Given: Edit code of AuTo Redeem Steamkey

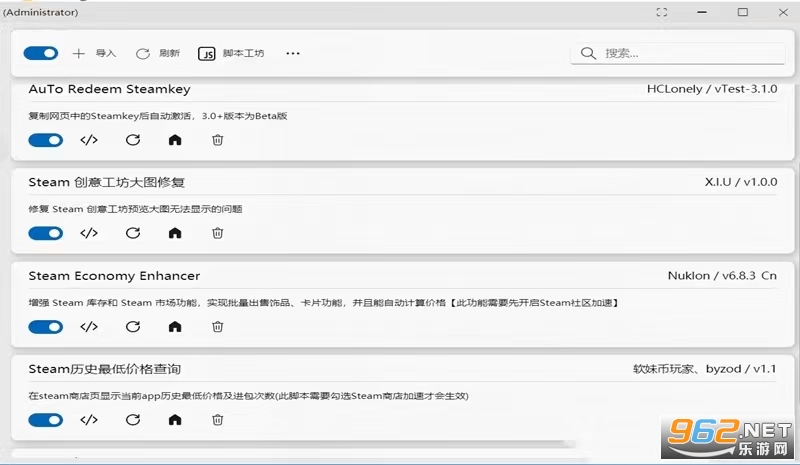Looking at the screenshot, I should click(89, 140).
